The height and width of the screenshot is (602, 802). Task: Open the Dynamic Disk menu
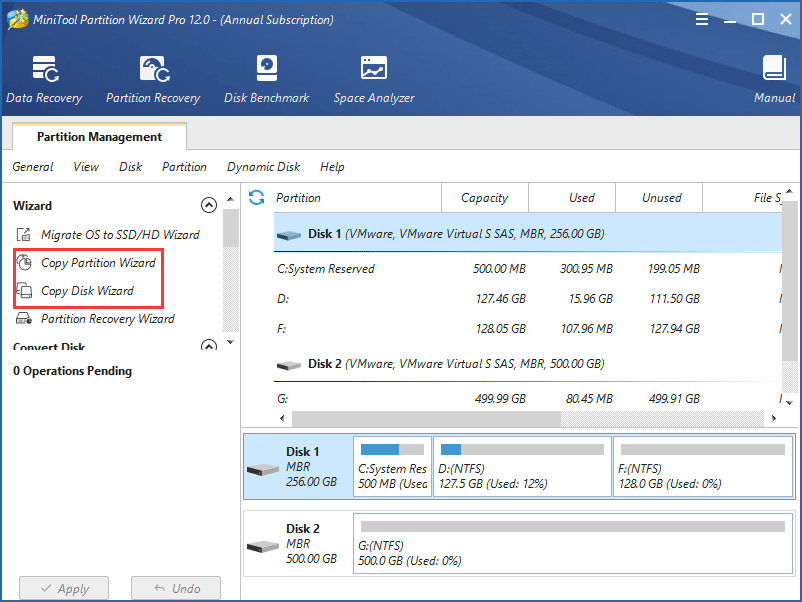(x=263, y=167)
